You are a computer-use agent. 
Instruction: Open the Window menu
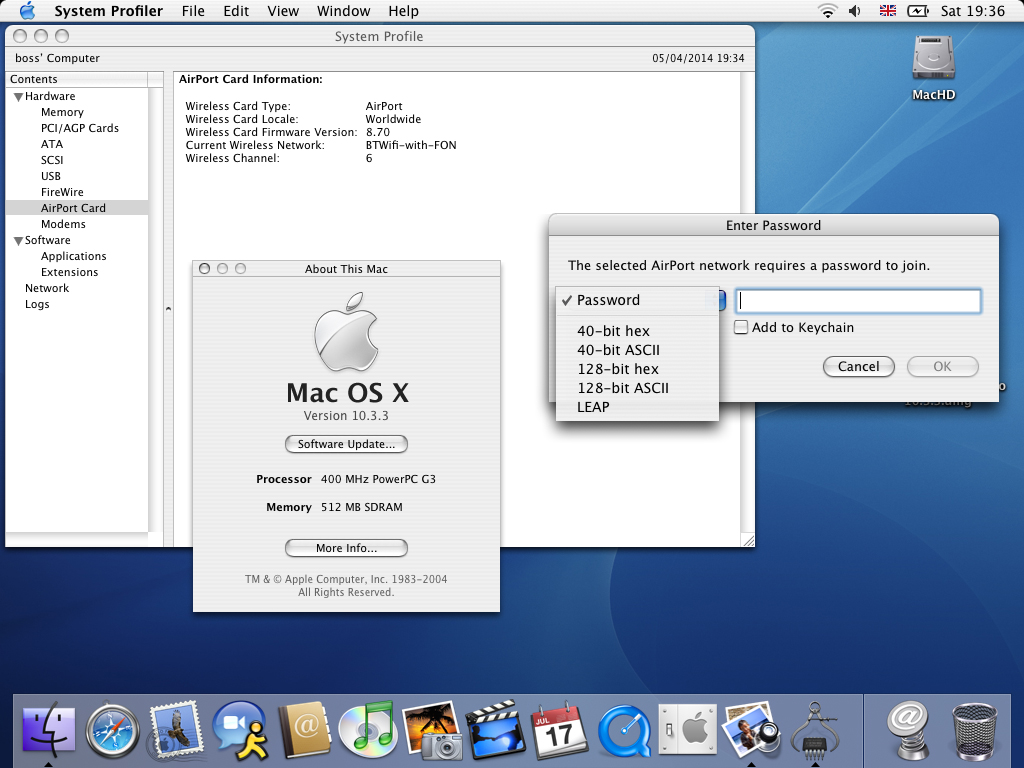click(x=343, y=11)
